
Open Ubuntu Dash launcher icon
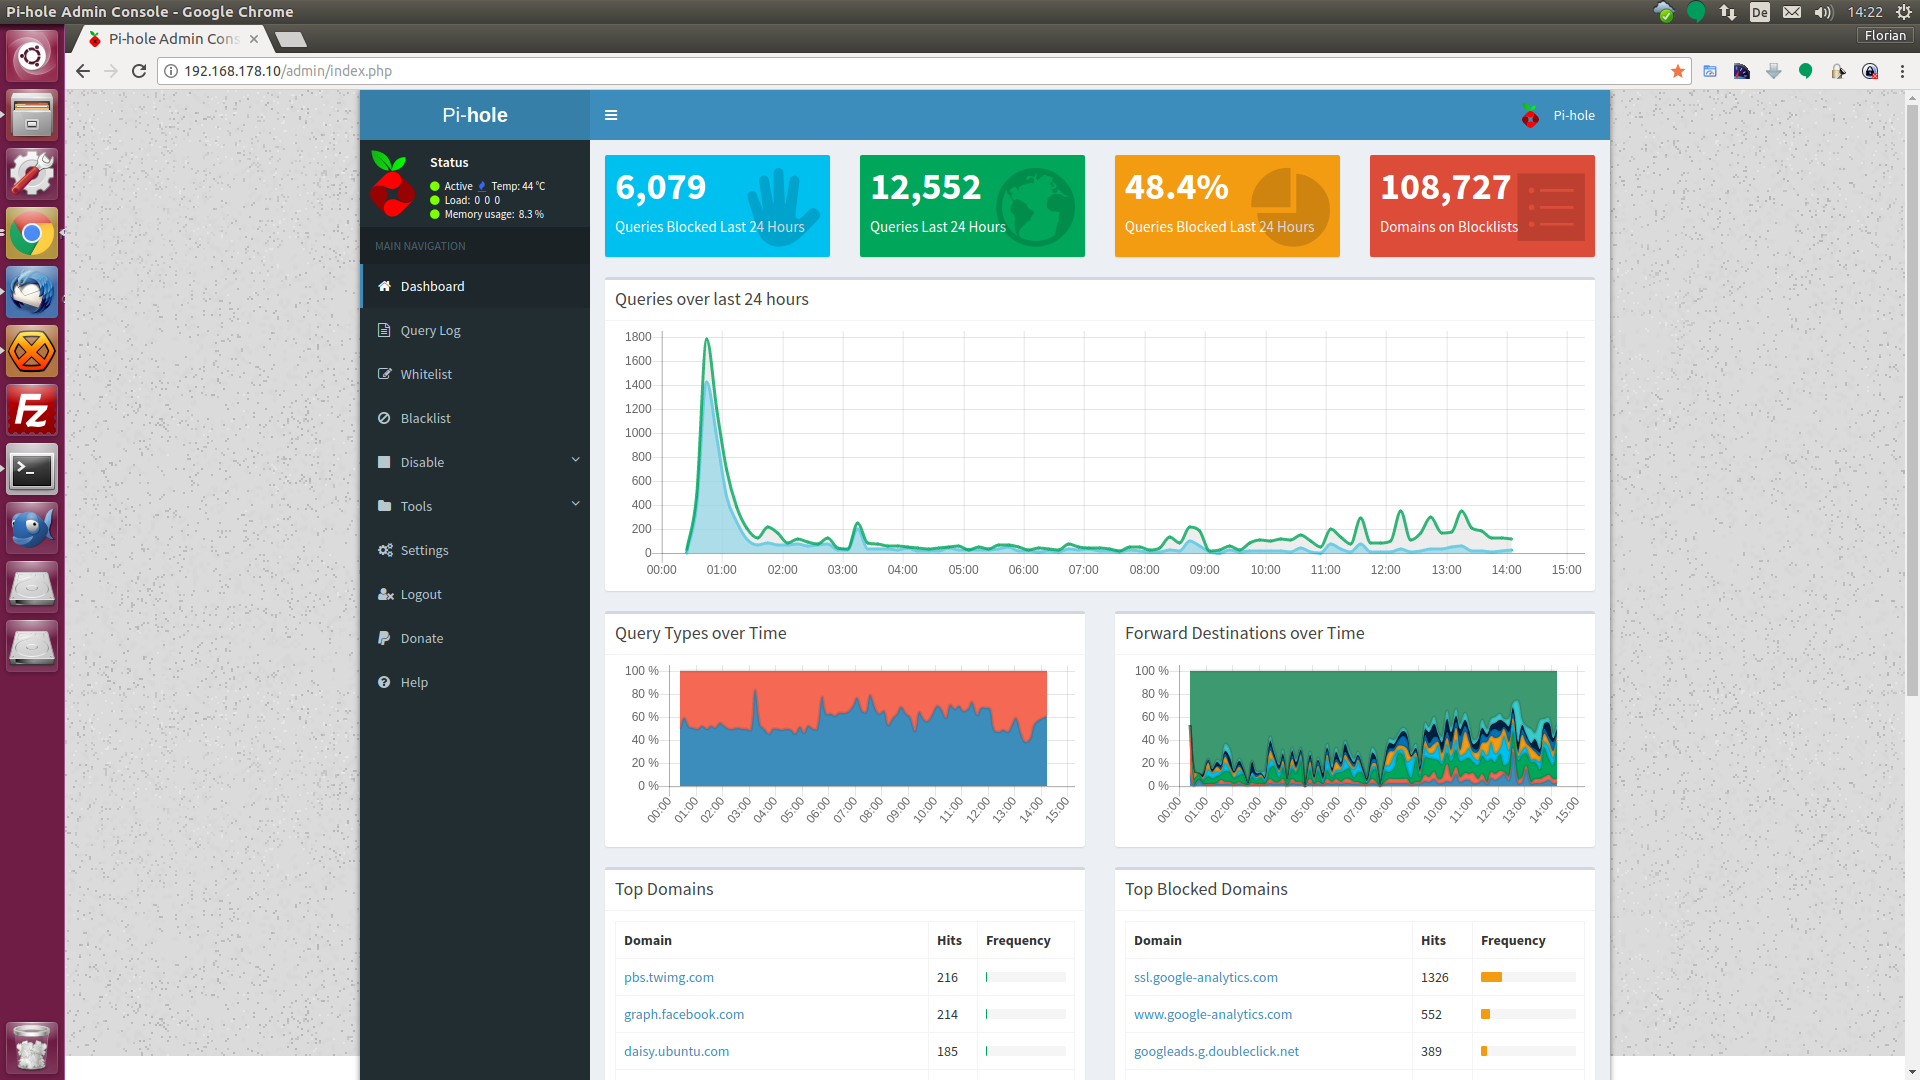[x=32, y=56]
